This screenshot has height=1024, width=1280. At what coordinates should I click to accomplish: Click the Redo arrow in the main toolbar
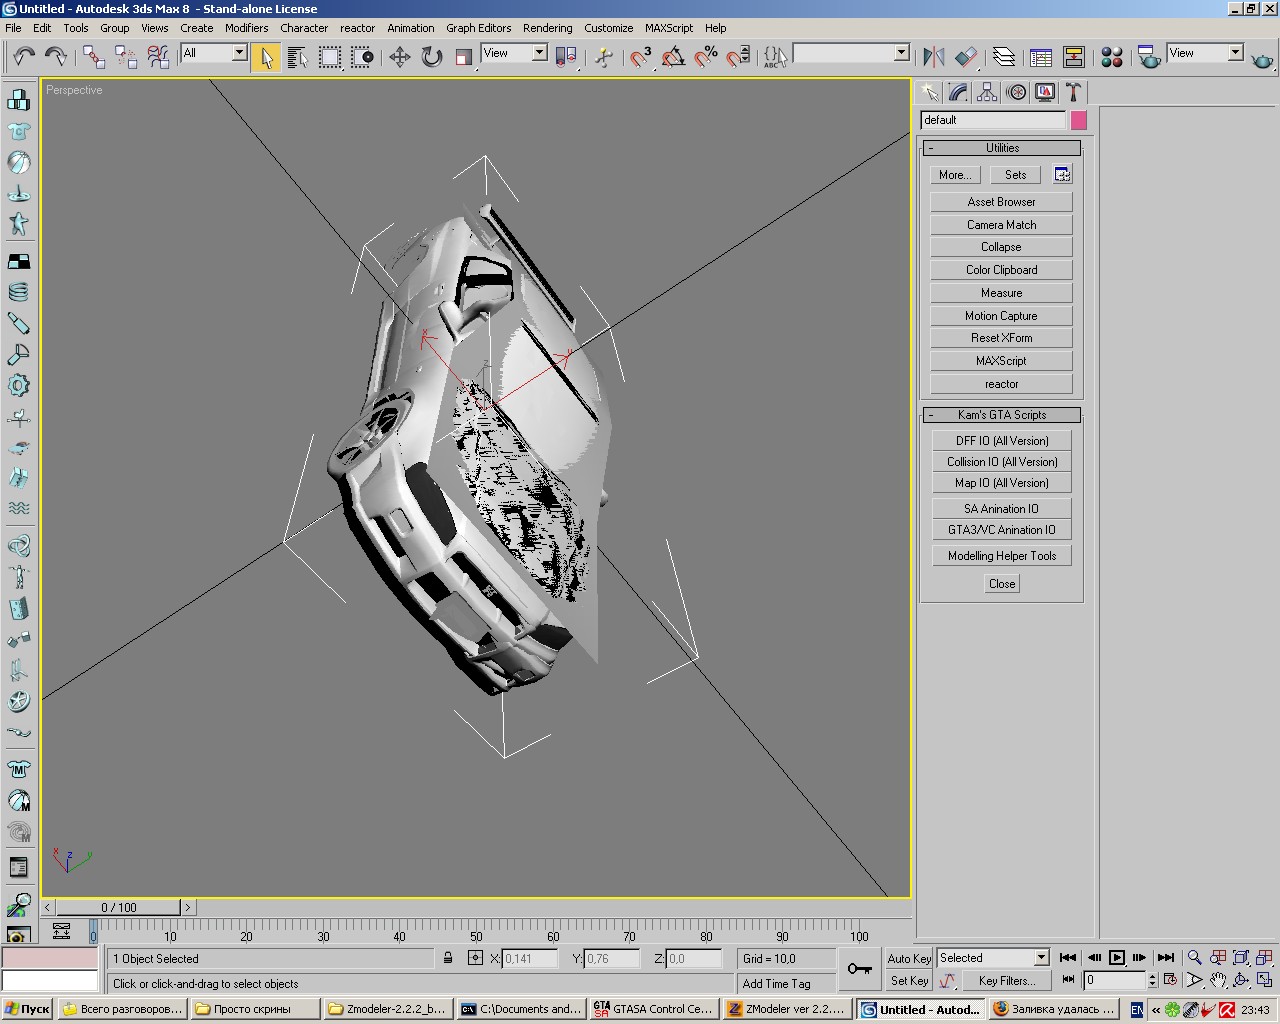click(x=56, y=56)
